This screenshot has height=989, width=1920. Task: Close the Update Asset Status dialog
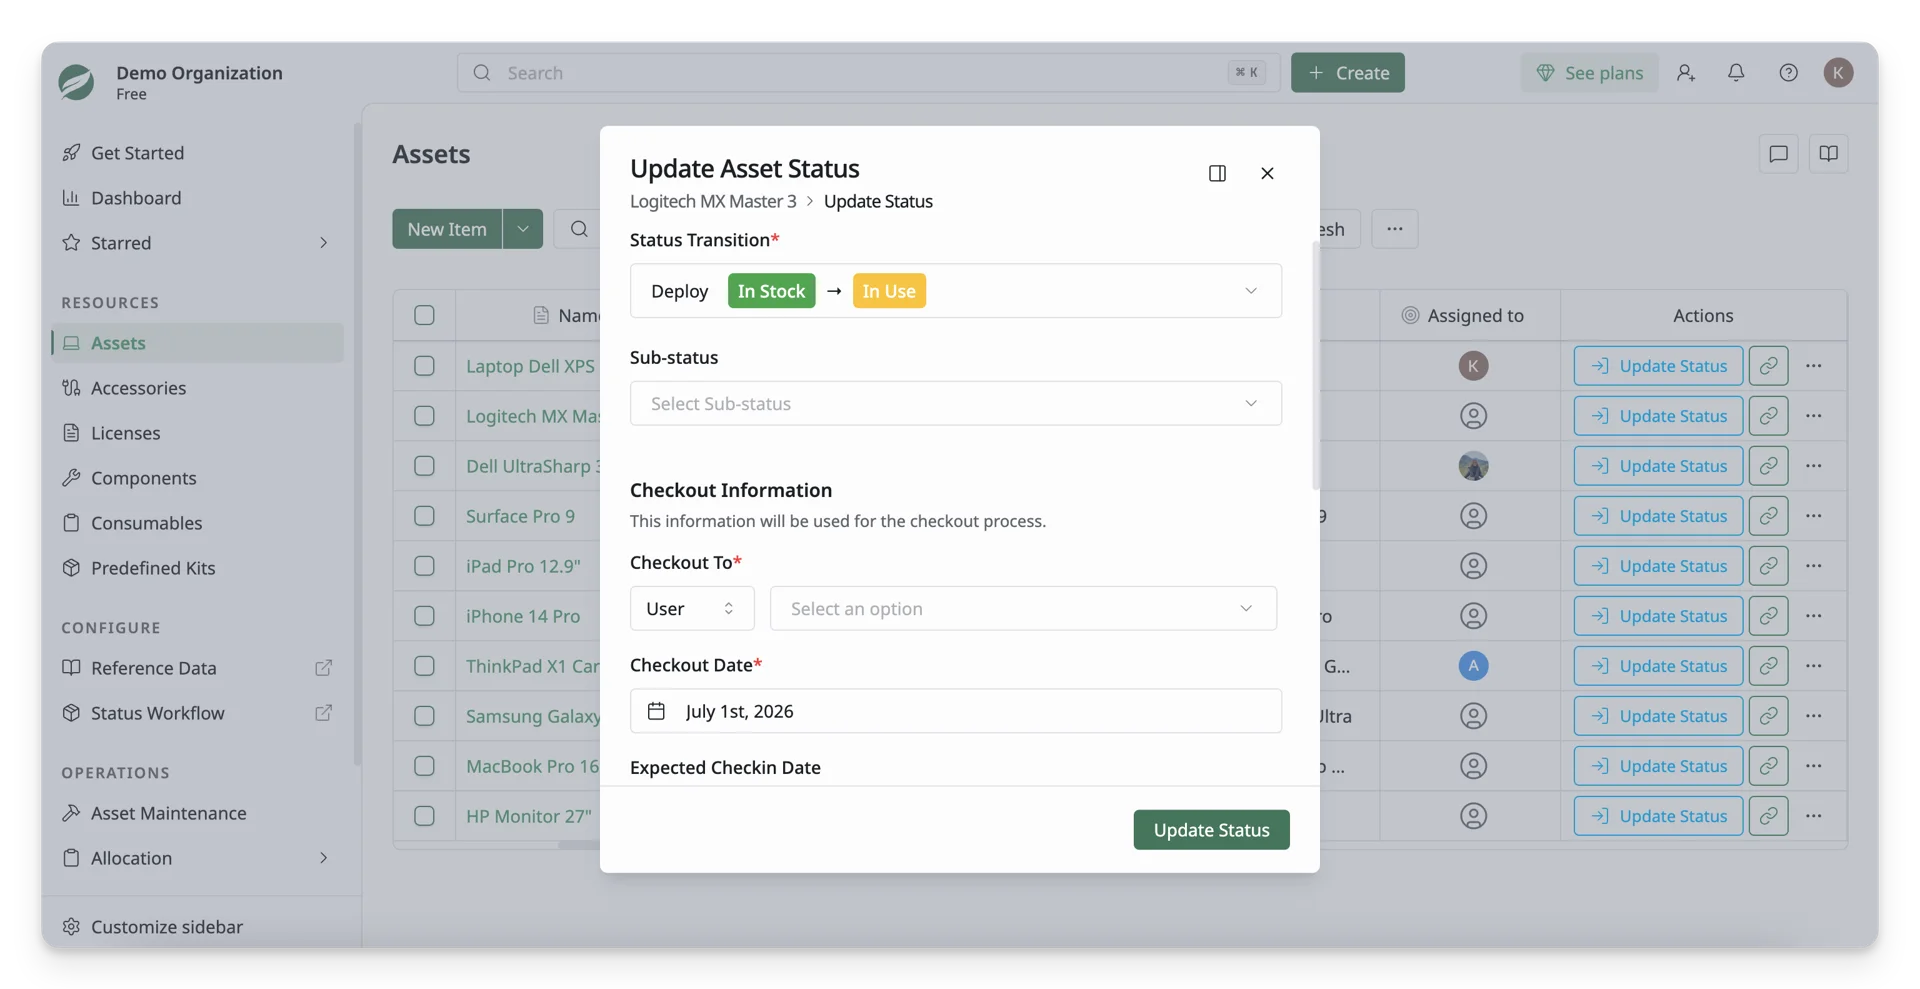pos(1267,173)
